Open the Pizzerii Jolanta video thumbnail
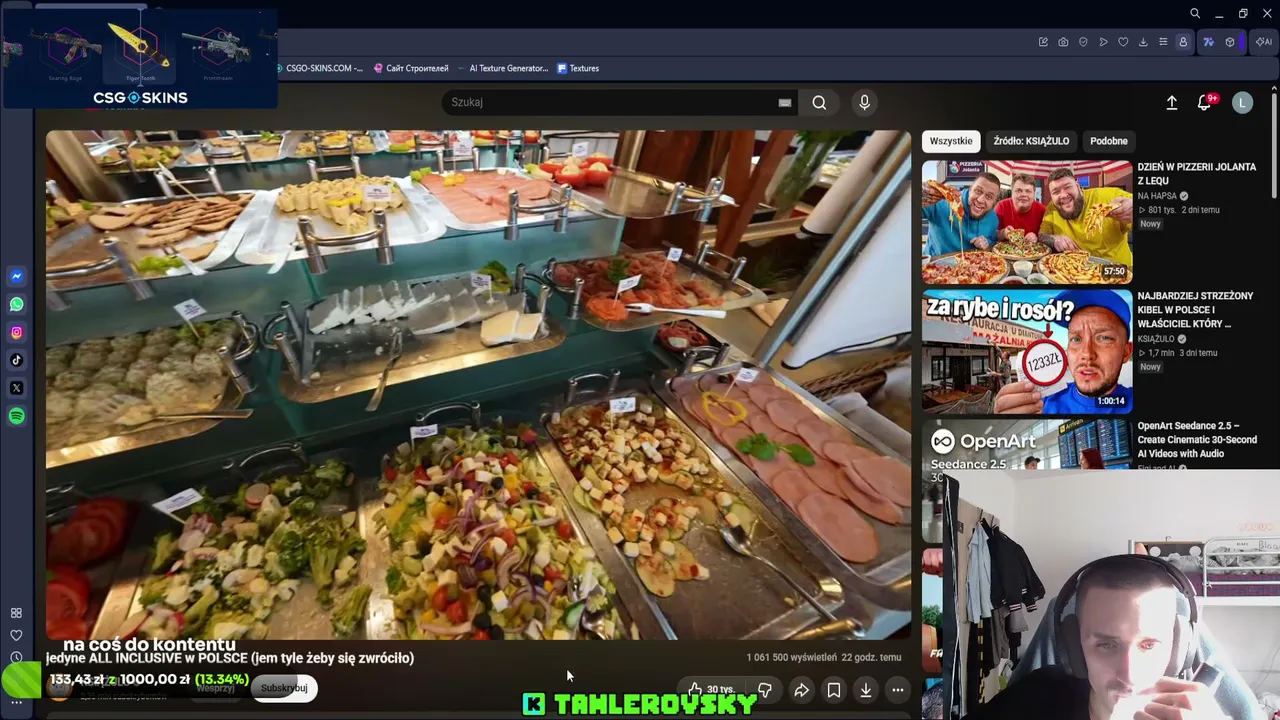Screen dimensions: 1280x720 click(x=1027, y=222)
